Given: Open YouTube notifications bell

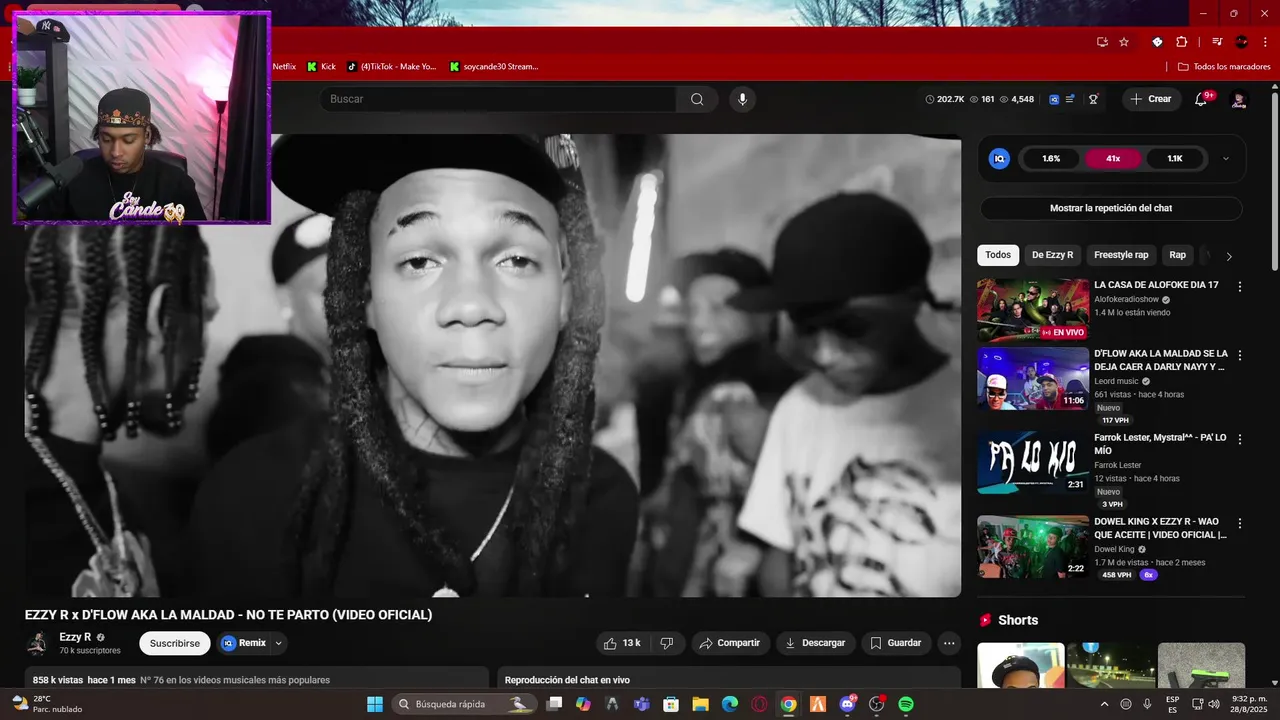Looking at the screenshot, I should pyautogui.click(x=1201, y=99).
